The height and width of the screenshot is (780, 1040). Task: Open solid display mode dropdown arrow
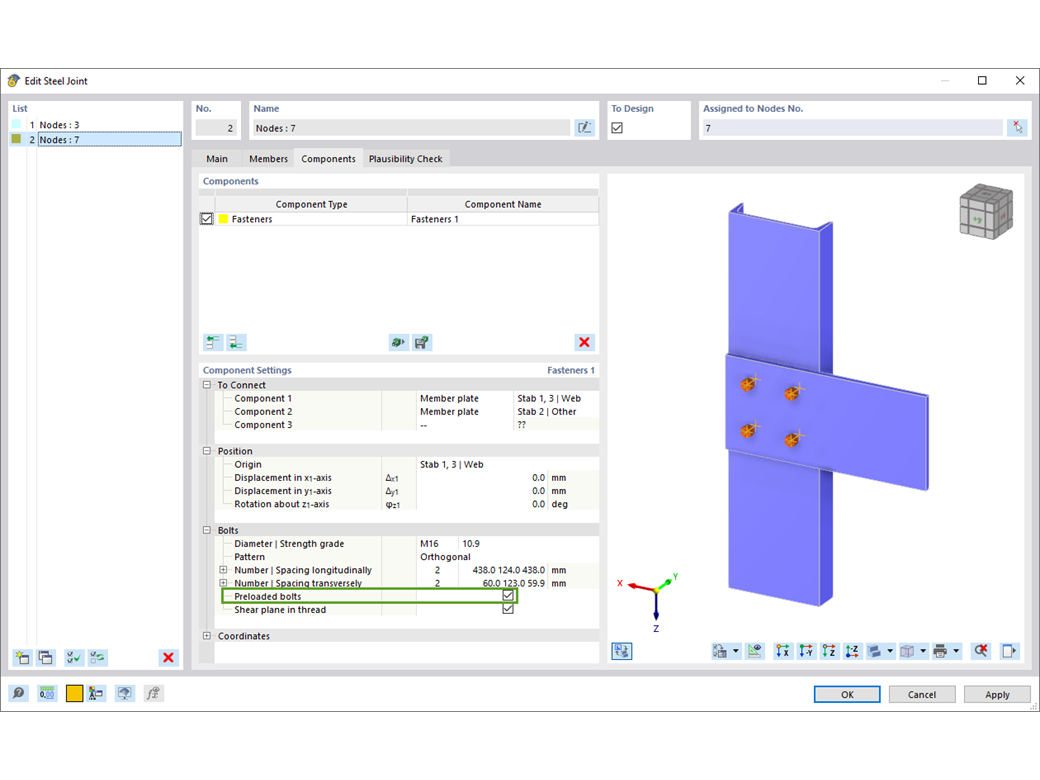890,651
